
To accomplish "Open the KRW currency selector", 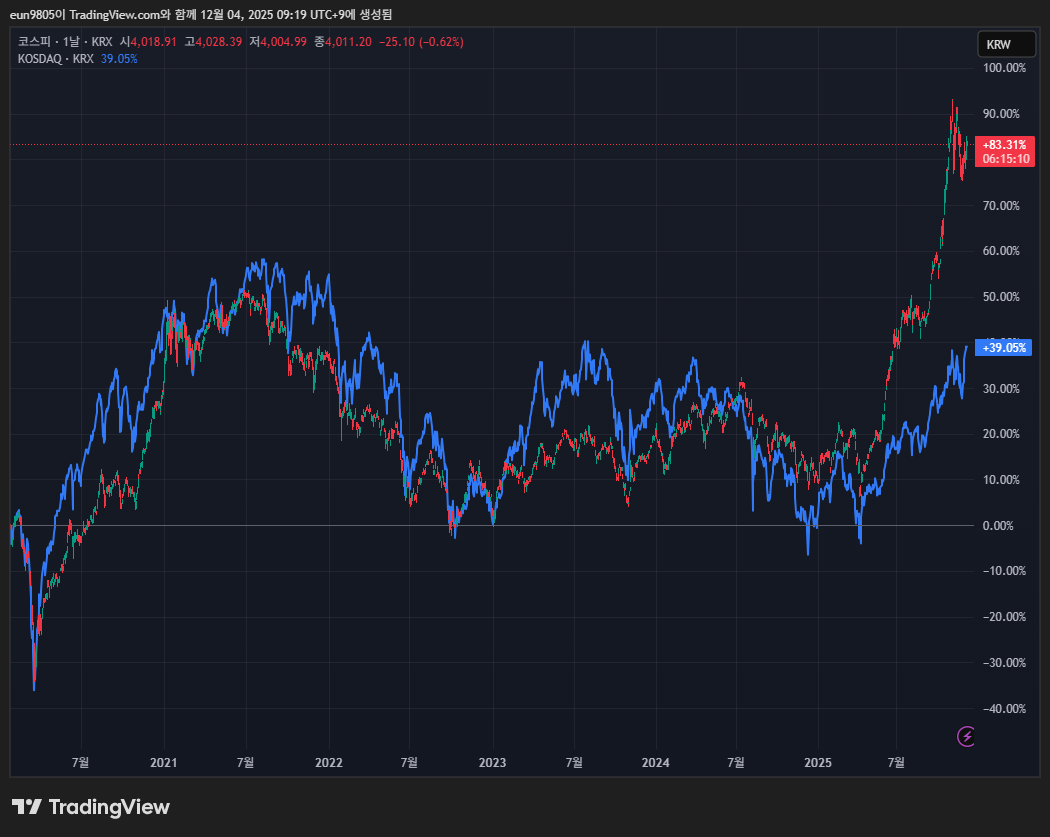I will (x=1006, y=44).
